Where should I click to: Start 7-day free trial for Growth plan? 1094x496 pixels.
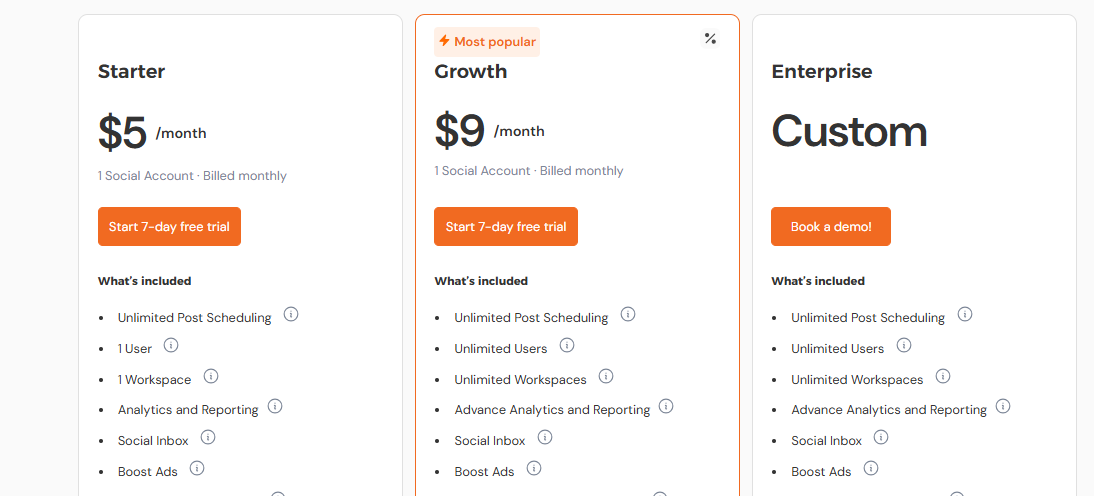tap(506, 227)
